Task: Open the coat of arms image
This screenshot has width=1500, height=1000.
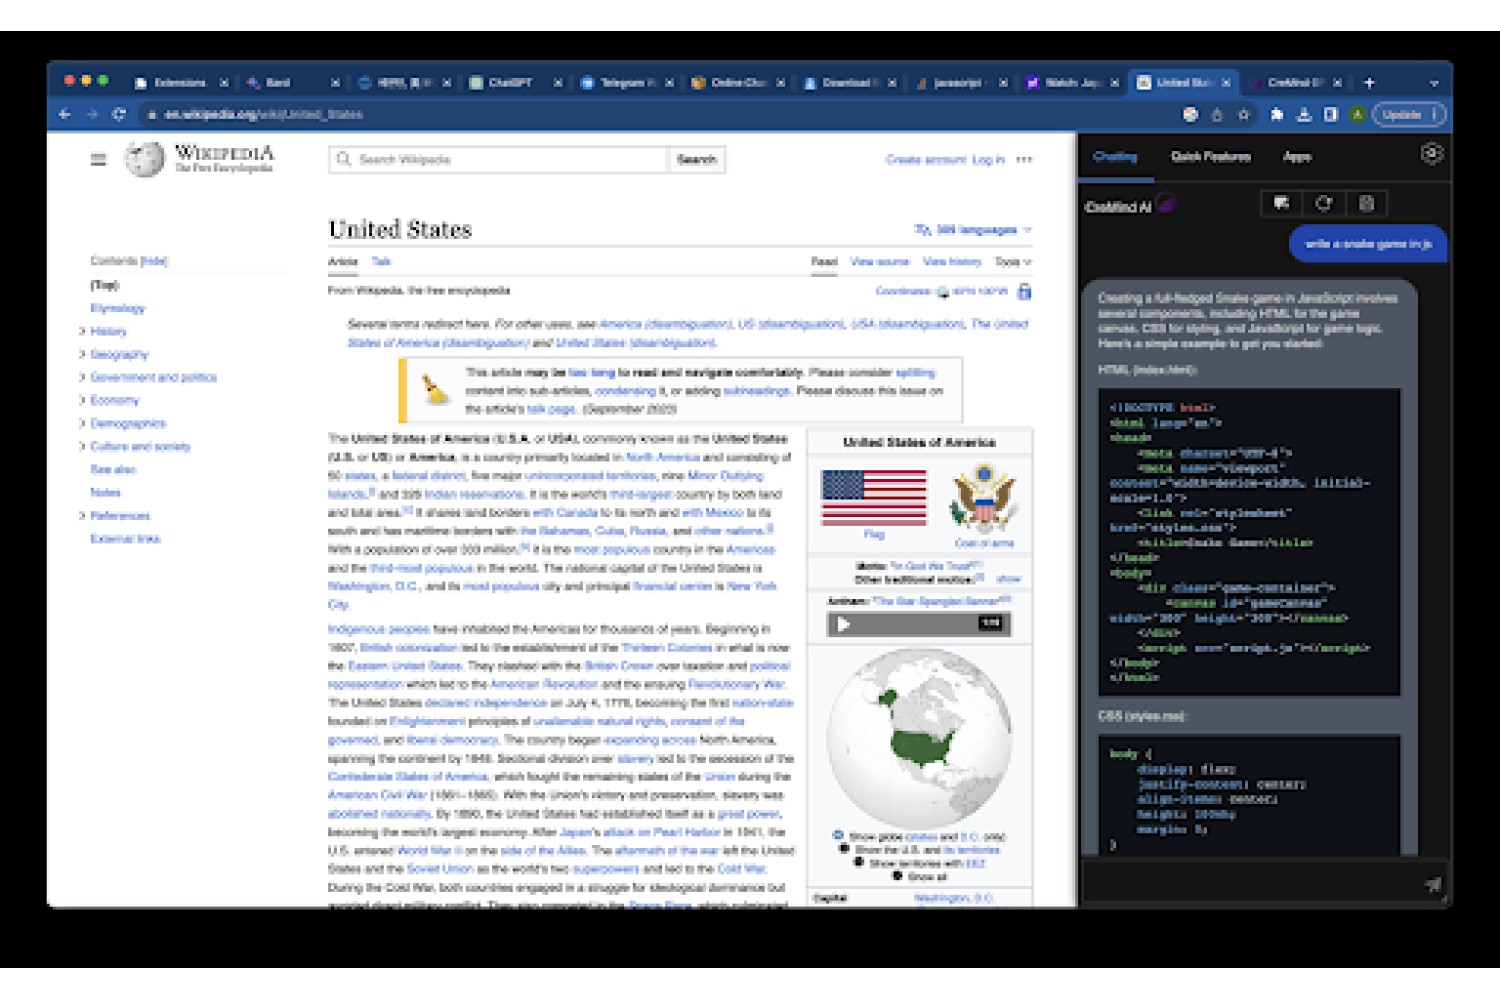Action: pyautogui.click(x=985, y=497)
